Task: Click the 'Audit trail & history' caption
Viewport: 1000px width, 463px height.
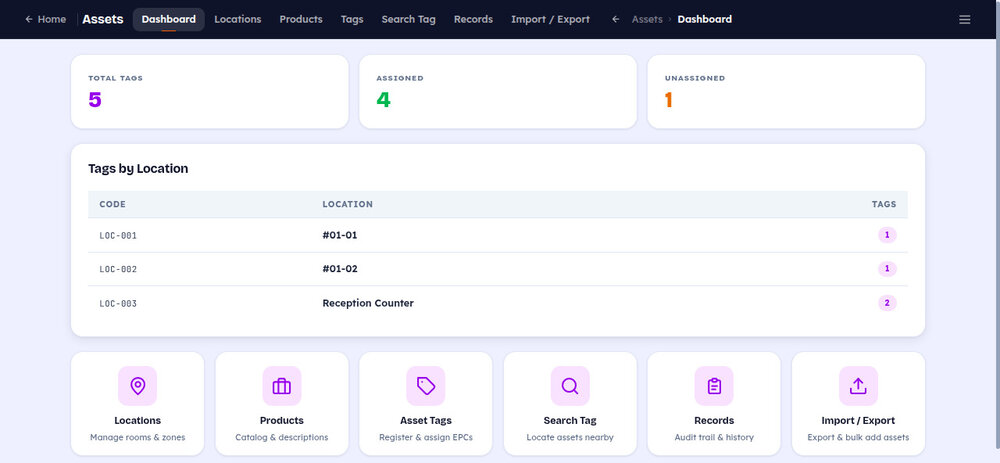Action: 714,437
